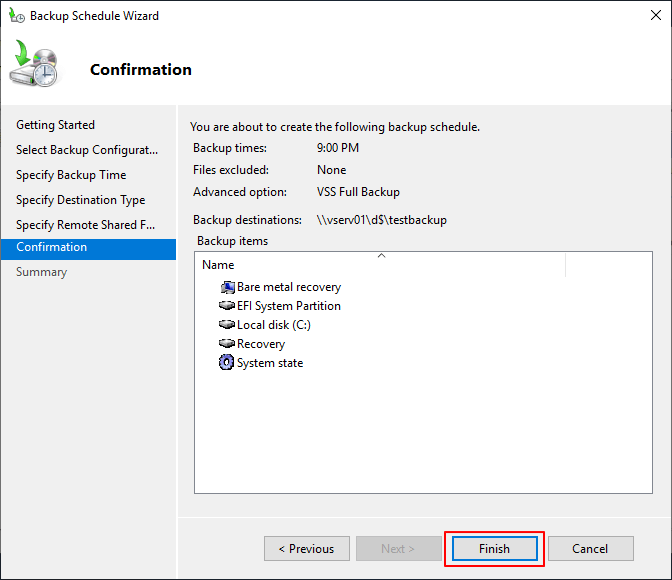Screen dimensions: 672x580
Task: Close the Backup Schedule Wizard window
Action: click(656, 15)
